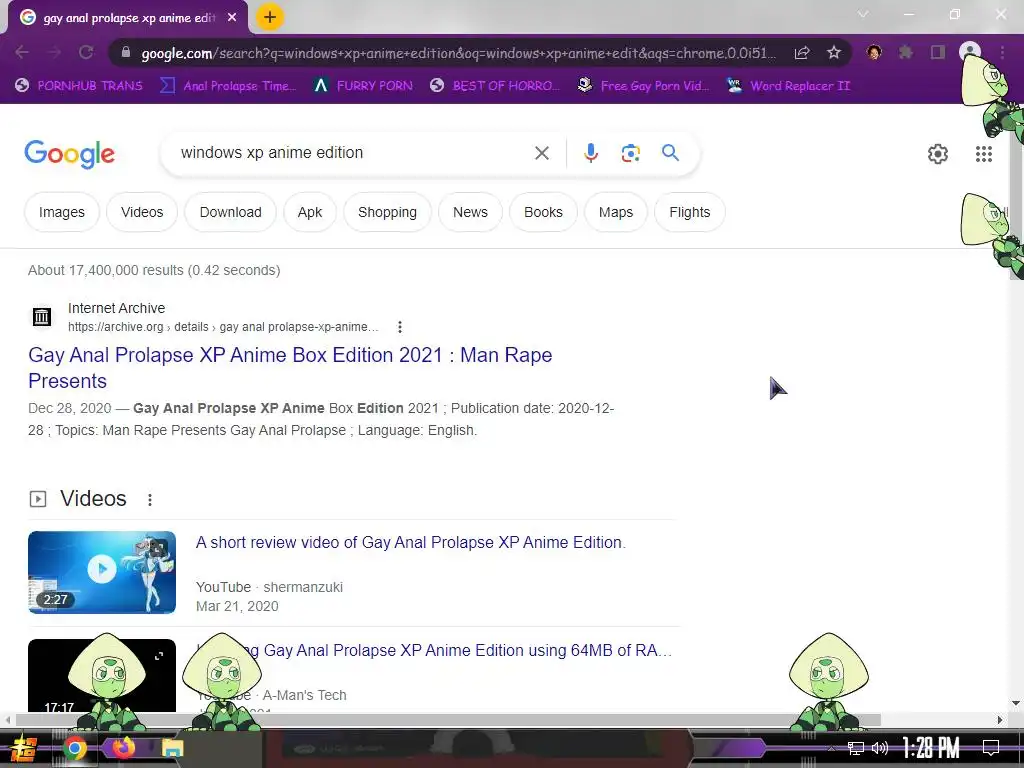
Task: Play the 17:17 video thumbnail
Action: 102,675
